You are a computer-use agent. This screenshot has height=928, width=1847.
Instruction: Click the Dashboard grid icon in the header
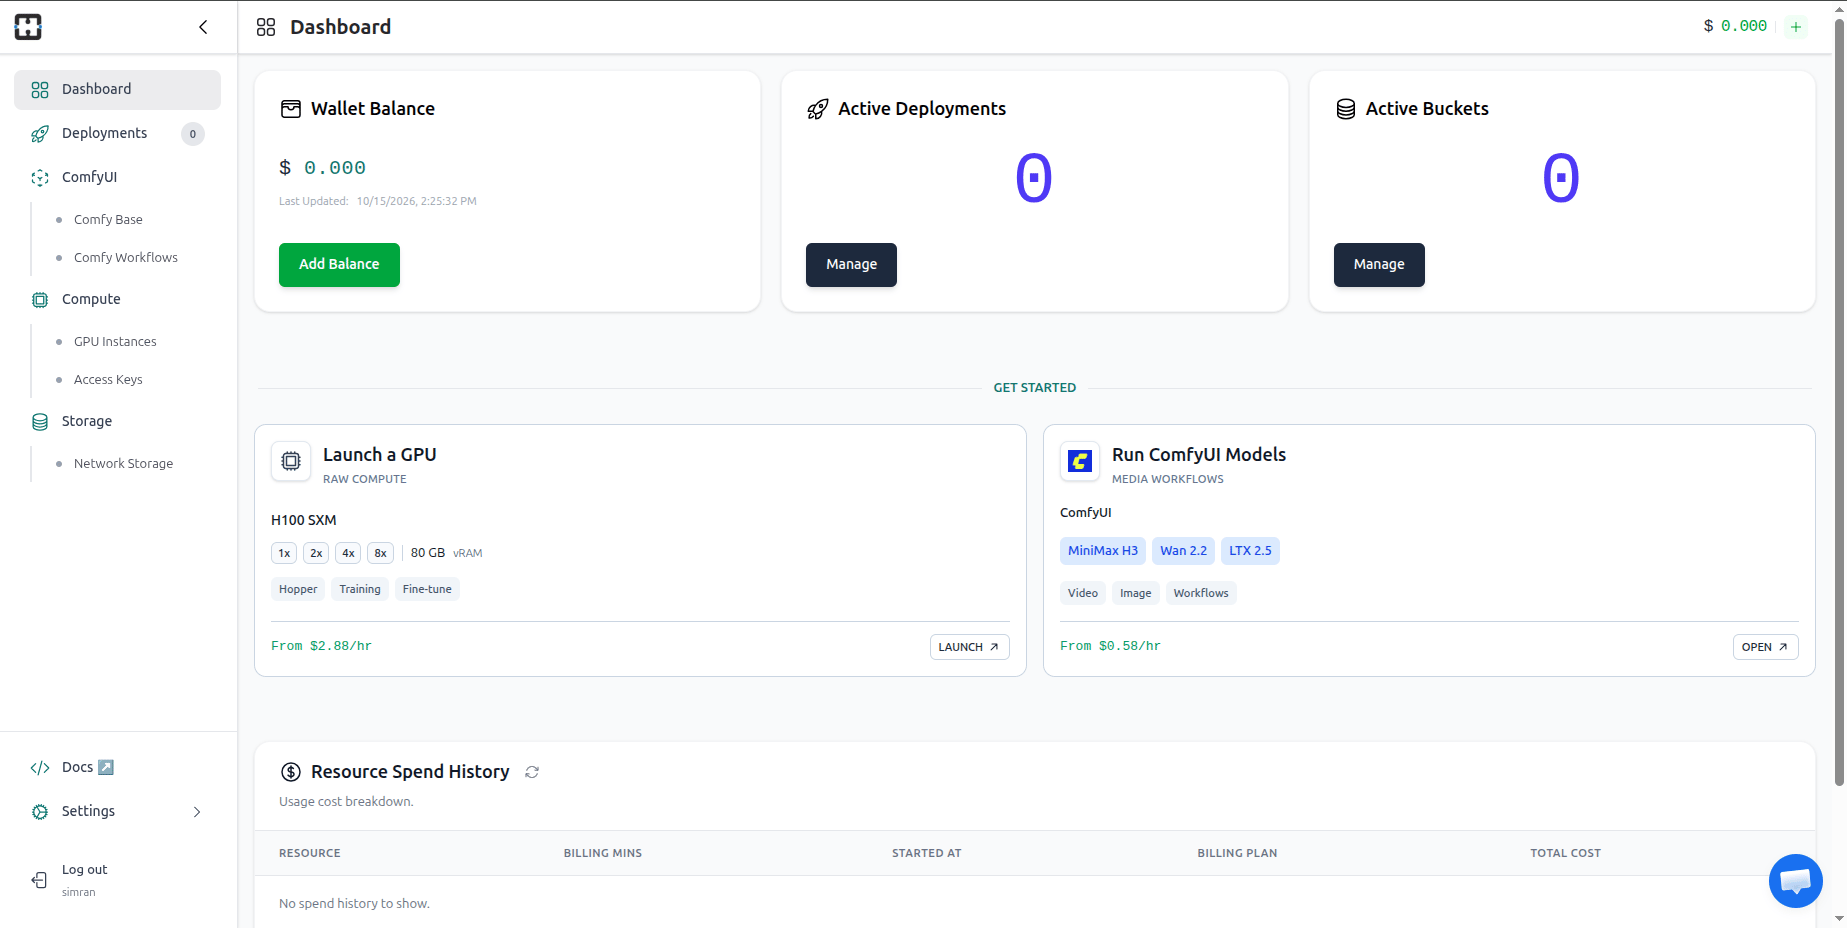click(x=266, y=27)
